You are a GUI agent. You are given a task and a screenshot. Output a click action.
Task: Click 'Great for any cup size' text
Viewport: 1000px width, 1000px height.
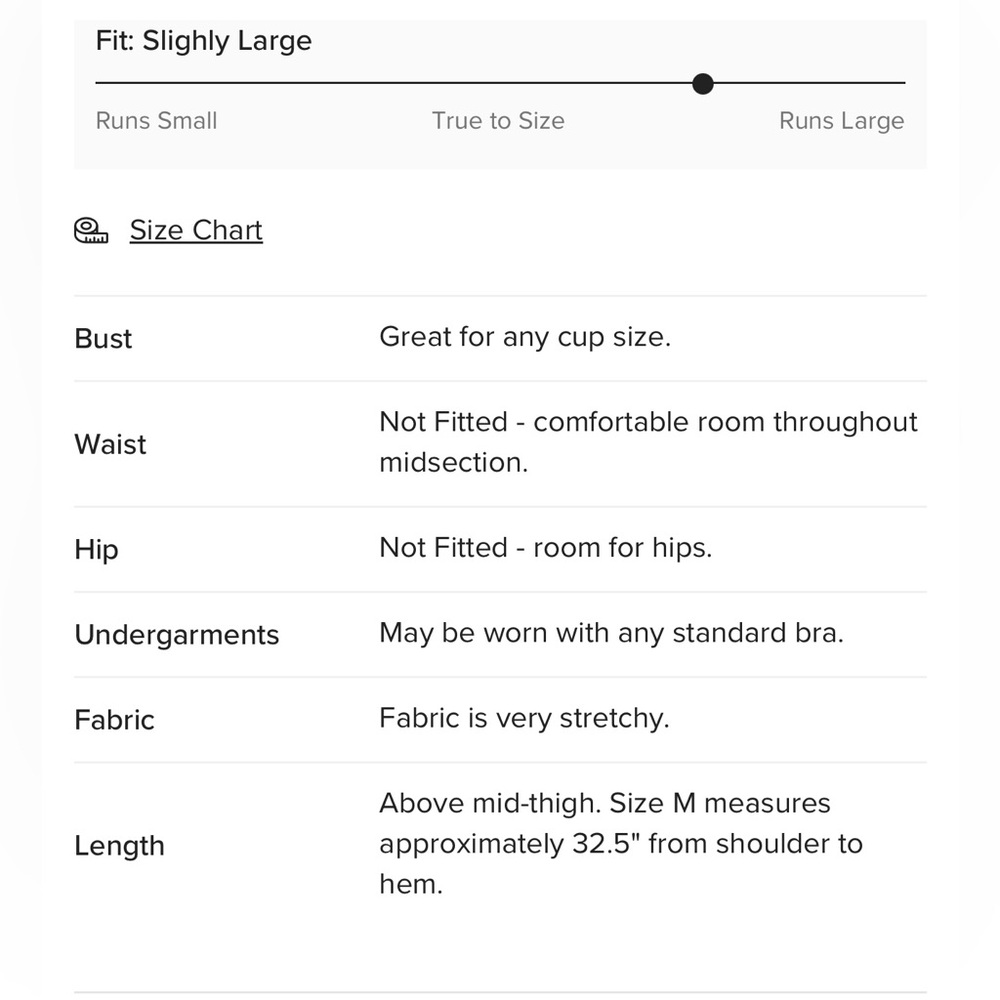(x=525, y=337)
